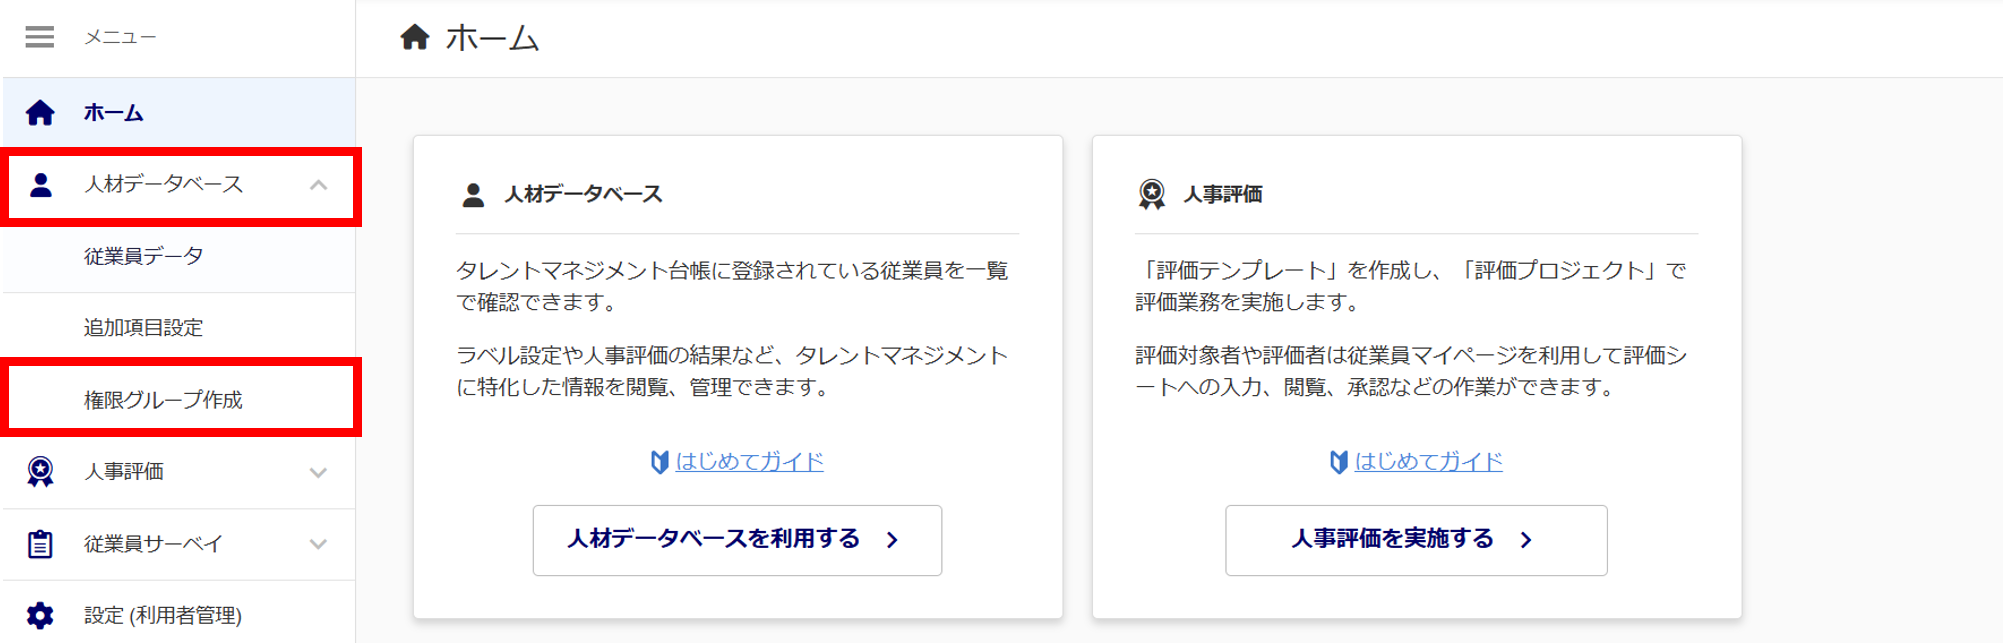Open 追加項目設定 submenu item

143,328
